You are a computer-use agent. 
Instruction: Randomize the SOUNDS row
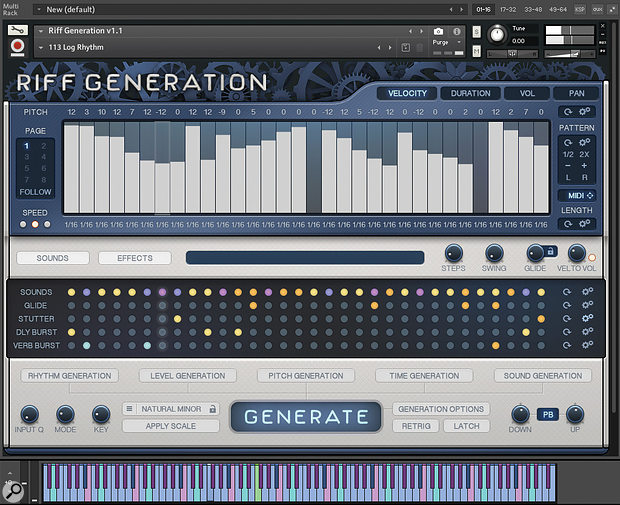[567, 292]
